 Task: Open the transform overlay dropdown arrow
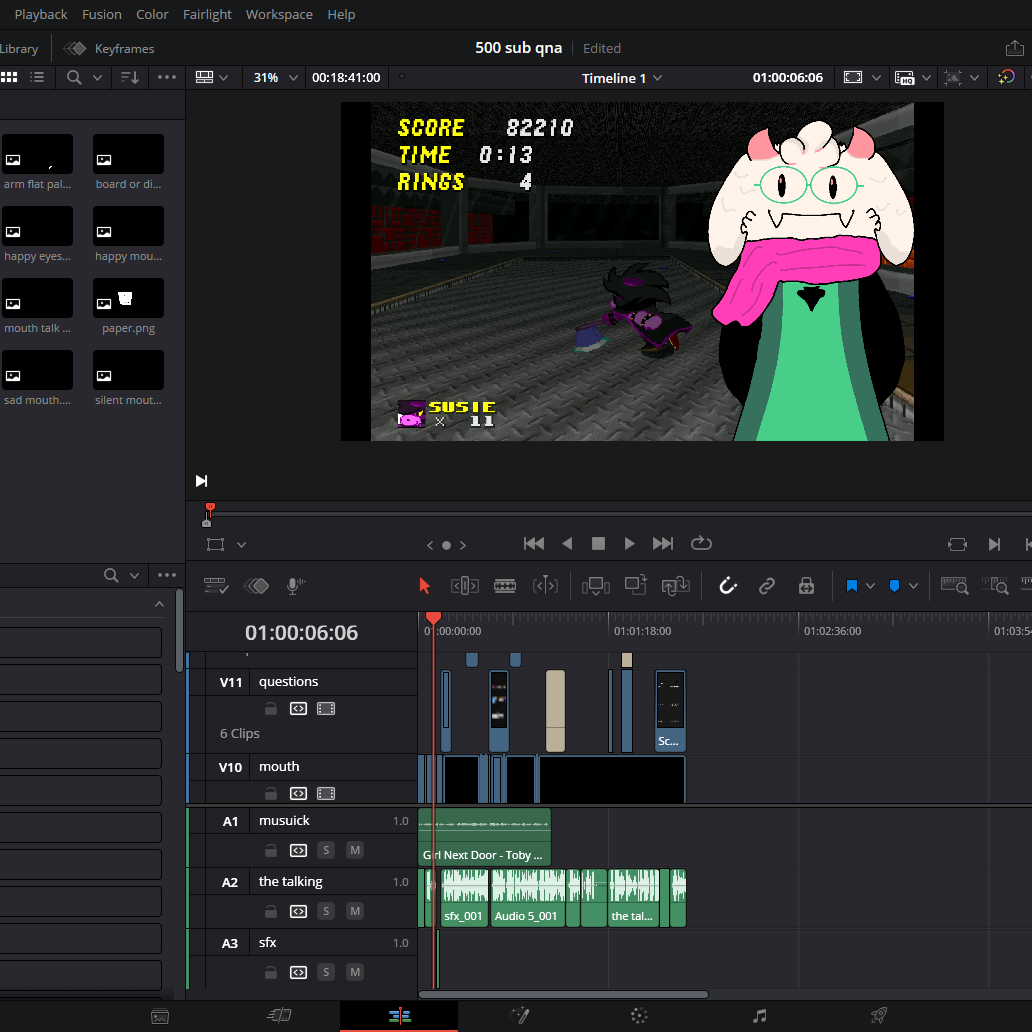click(x=242, y=545)
